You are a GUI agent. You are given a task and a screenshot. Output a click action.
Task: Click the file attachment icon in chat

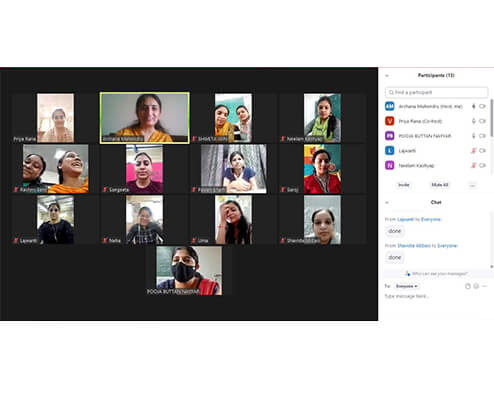(468, 286)
